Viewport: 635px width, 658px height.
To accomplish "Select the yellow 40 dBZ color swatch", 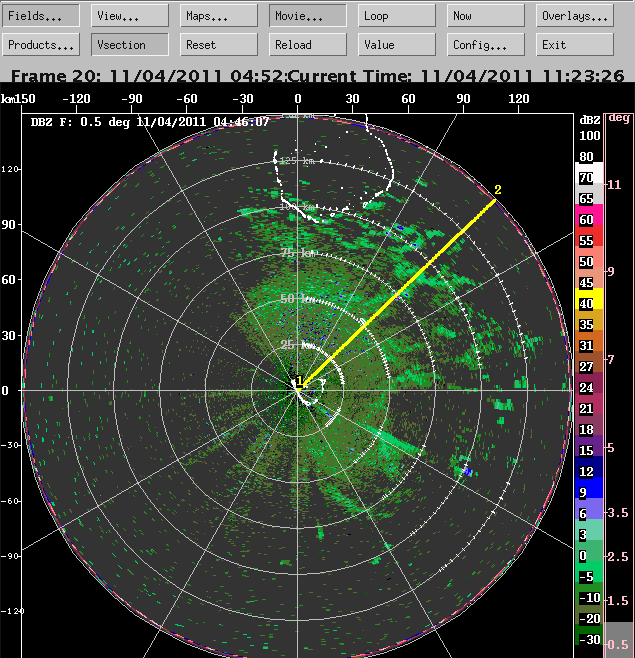I will click(x=589, y=299).
